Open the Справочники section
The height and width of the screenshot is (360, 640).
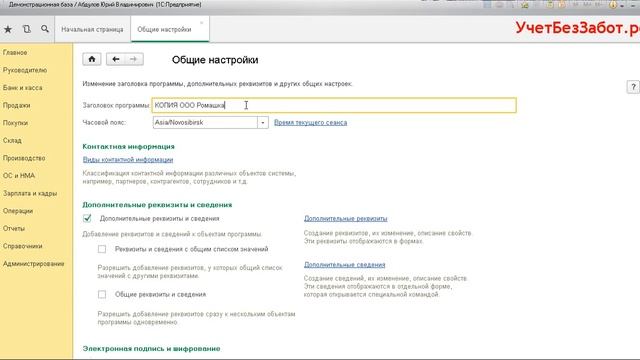coord(22,246)
